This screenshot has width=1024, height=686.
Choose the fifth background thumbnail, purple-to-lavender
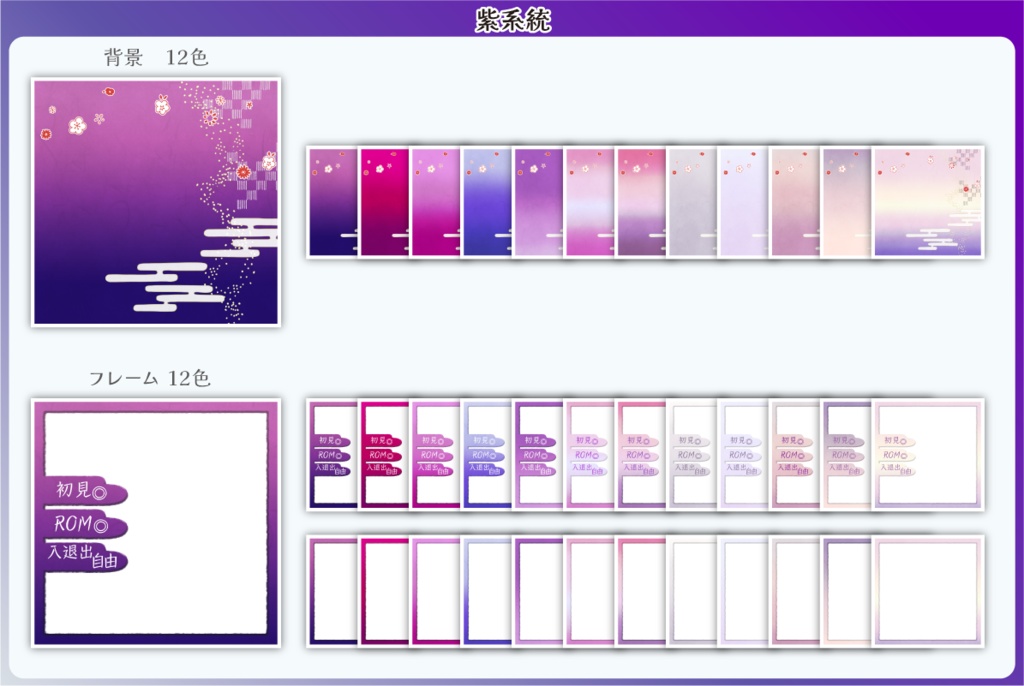(538, 202)
